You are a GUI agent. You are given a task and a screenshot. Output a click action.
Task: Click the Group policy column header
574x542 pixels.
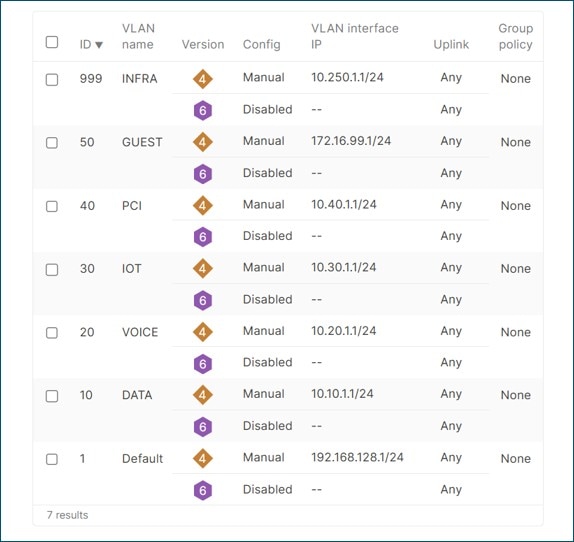click(x=515, y=36)
